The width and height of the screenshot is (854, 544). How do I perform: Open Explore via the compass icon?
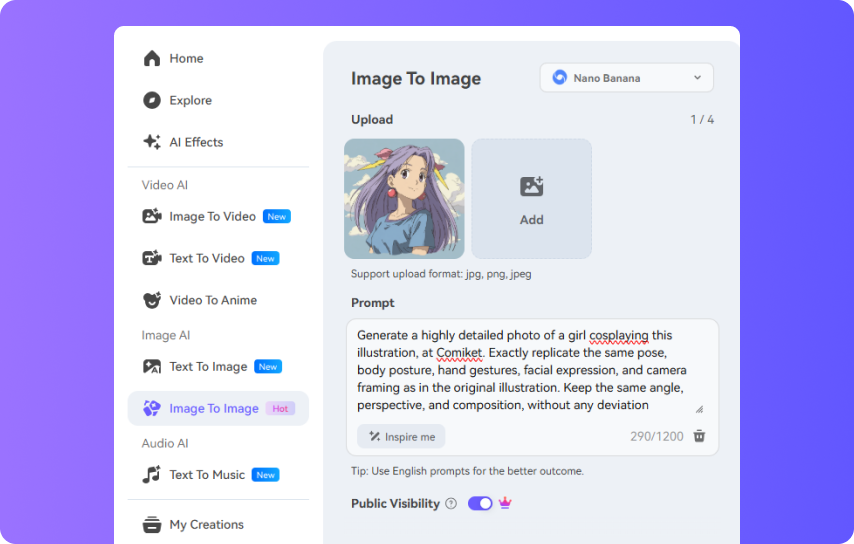(152, 100)
